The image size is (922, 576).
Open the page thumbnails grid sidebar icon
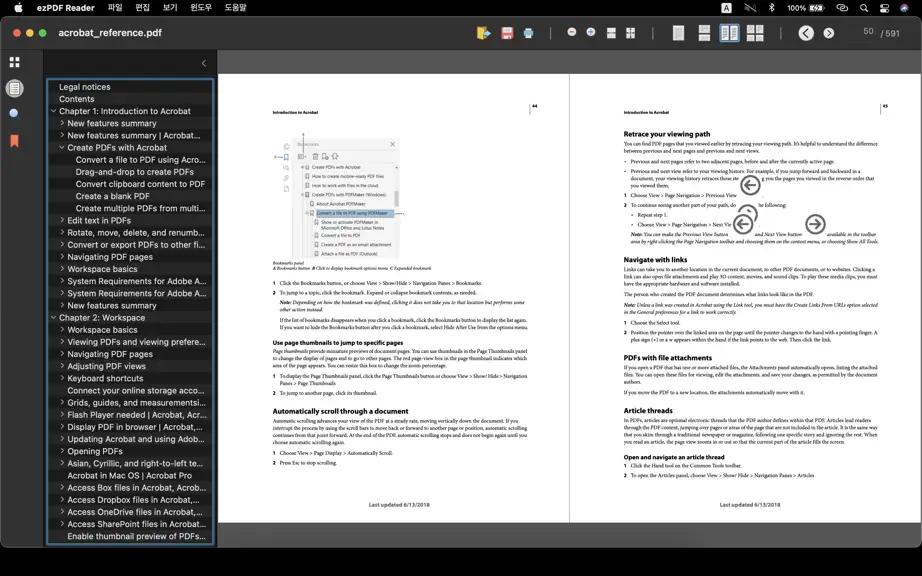click(x=15, y=62)
